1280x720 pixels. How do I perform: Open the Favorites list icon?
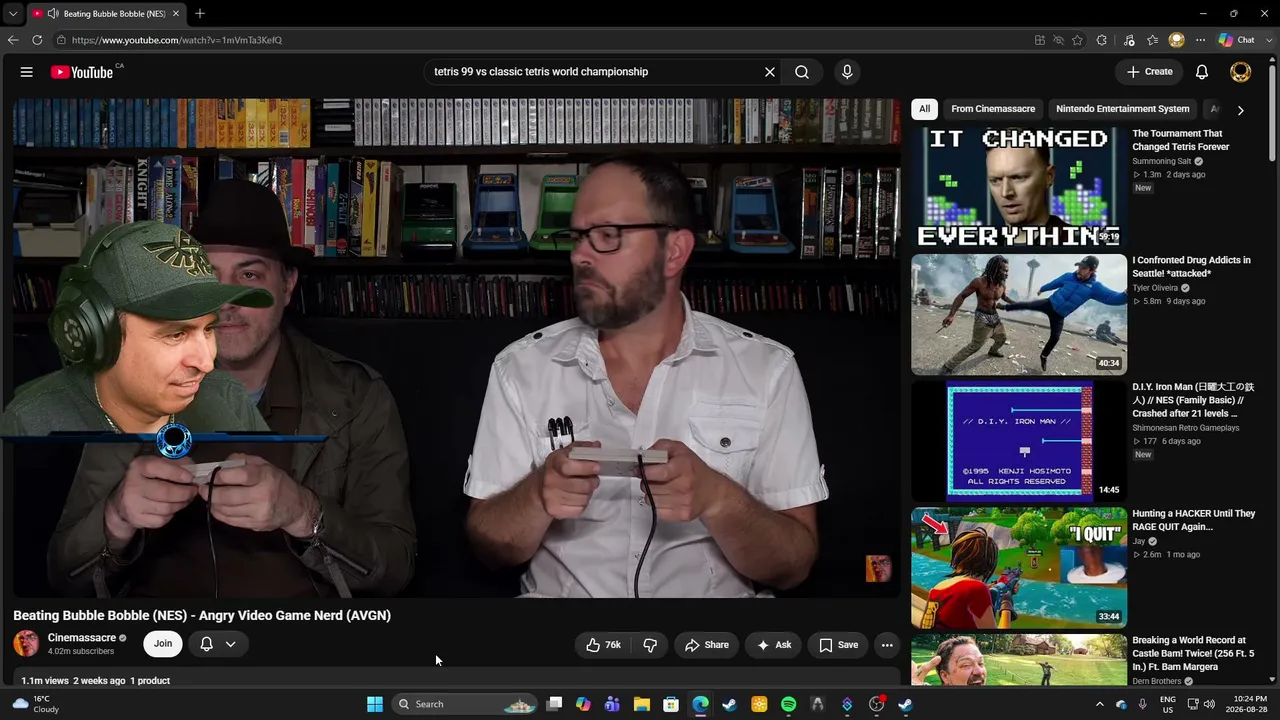[x=1153, y=40]
